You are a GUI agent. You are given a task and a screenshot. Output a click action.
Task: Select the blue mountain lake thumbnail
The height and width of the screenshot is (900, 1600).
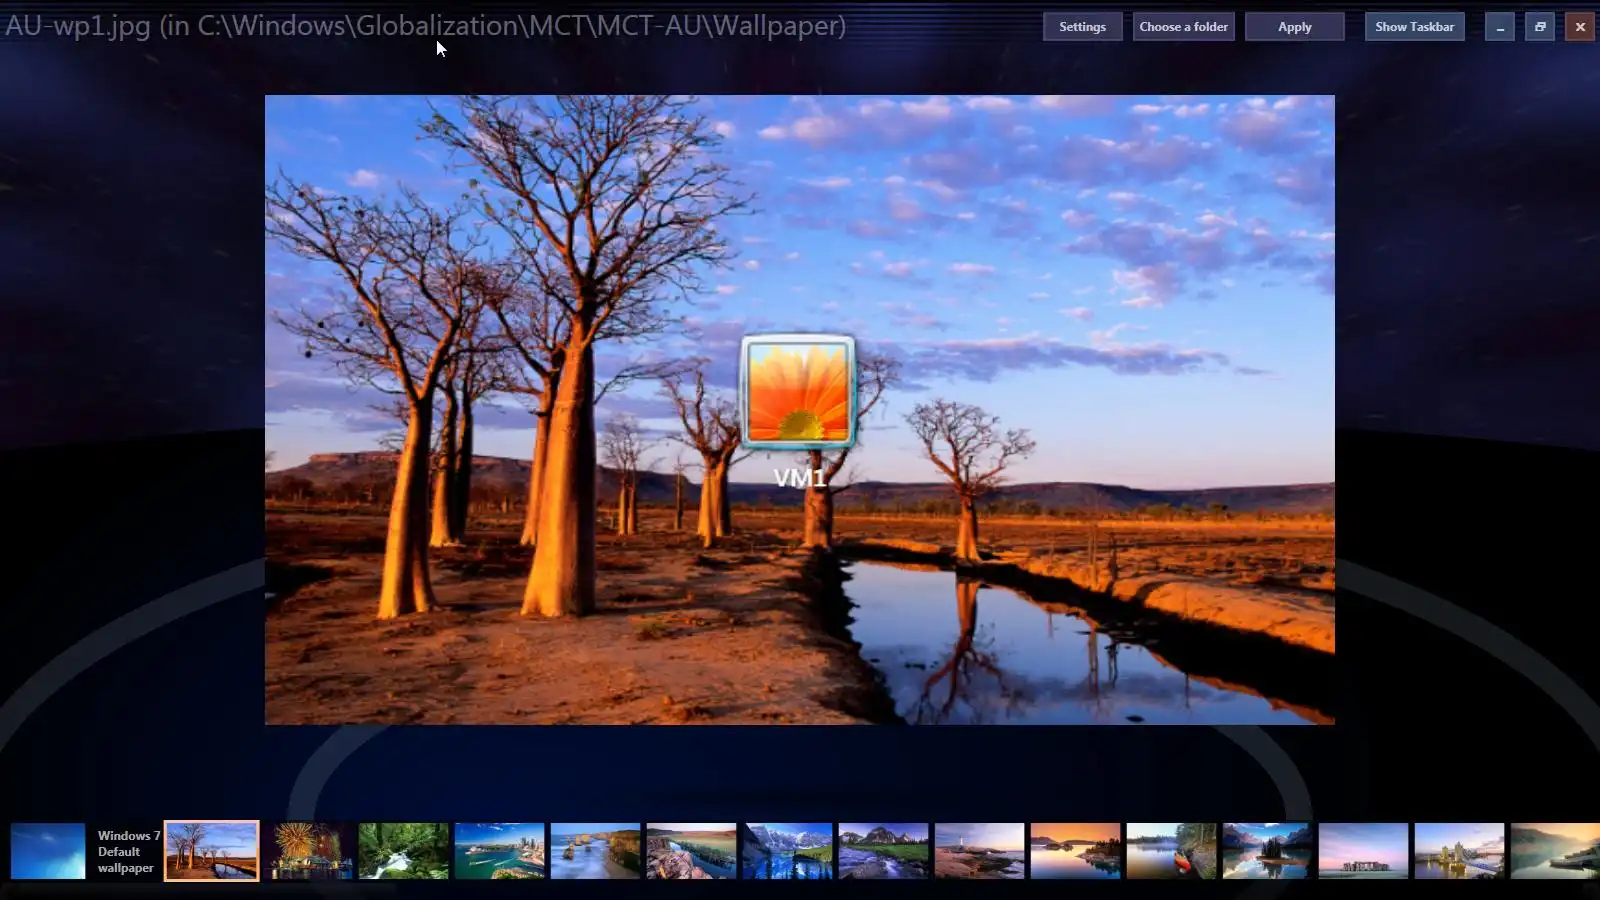[788, 851]
